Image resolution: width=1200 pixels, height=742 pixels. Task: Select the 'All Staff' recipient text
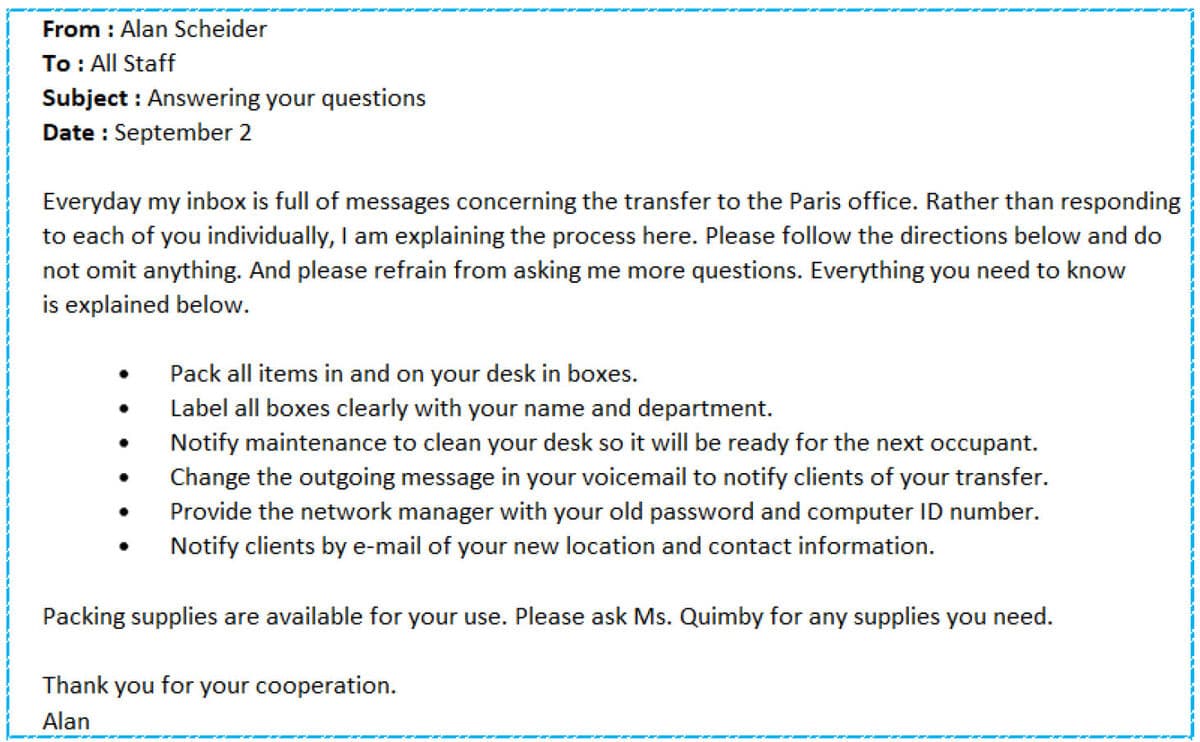point(132,63)
